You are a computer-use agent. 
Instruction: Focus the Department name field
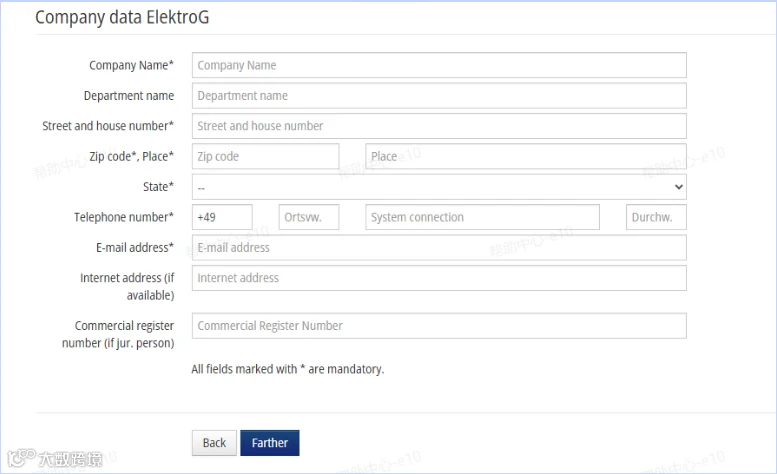[x=439, y=96]
